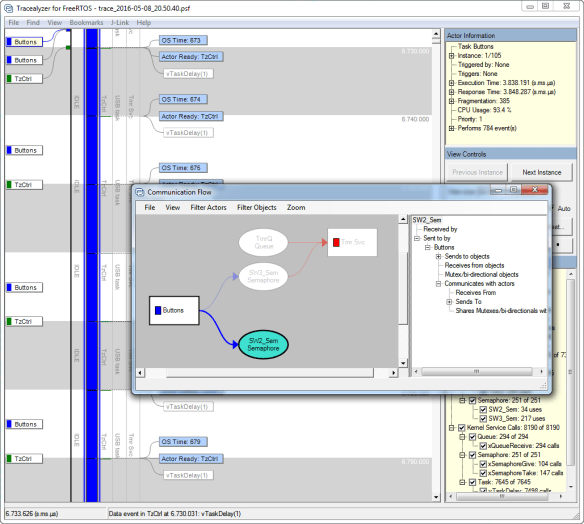The height and width of the screenshot is (524, 584).
Task: Toggle the xQueueReceive: 294 calls checkbox
Action: point(483,446)
